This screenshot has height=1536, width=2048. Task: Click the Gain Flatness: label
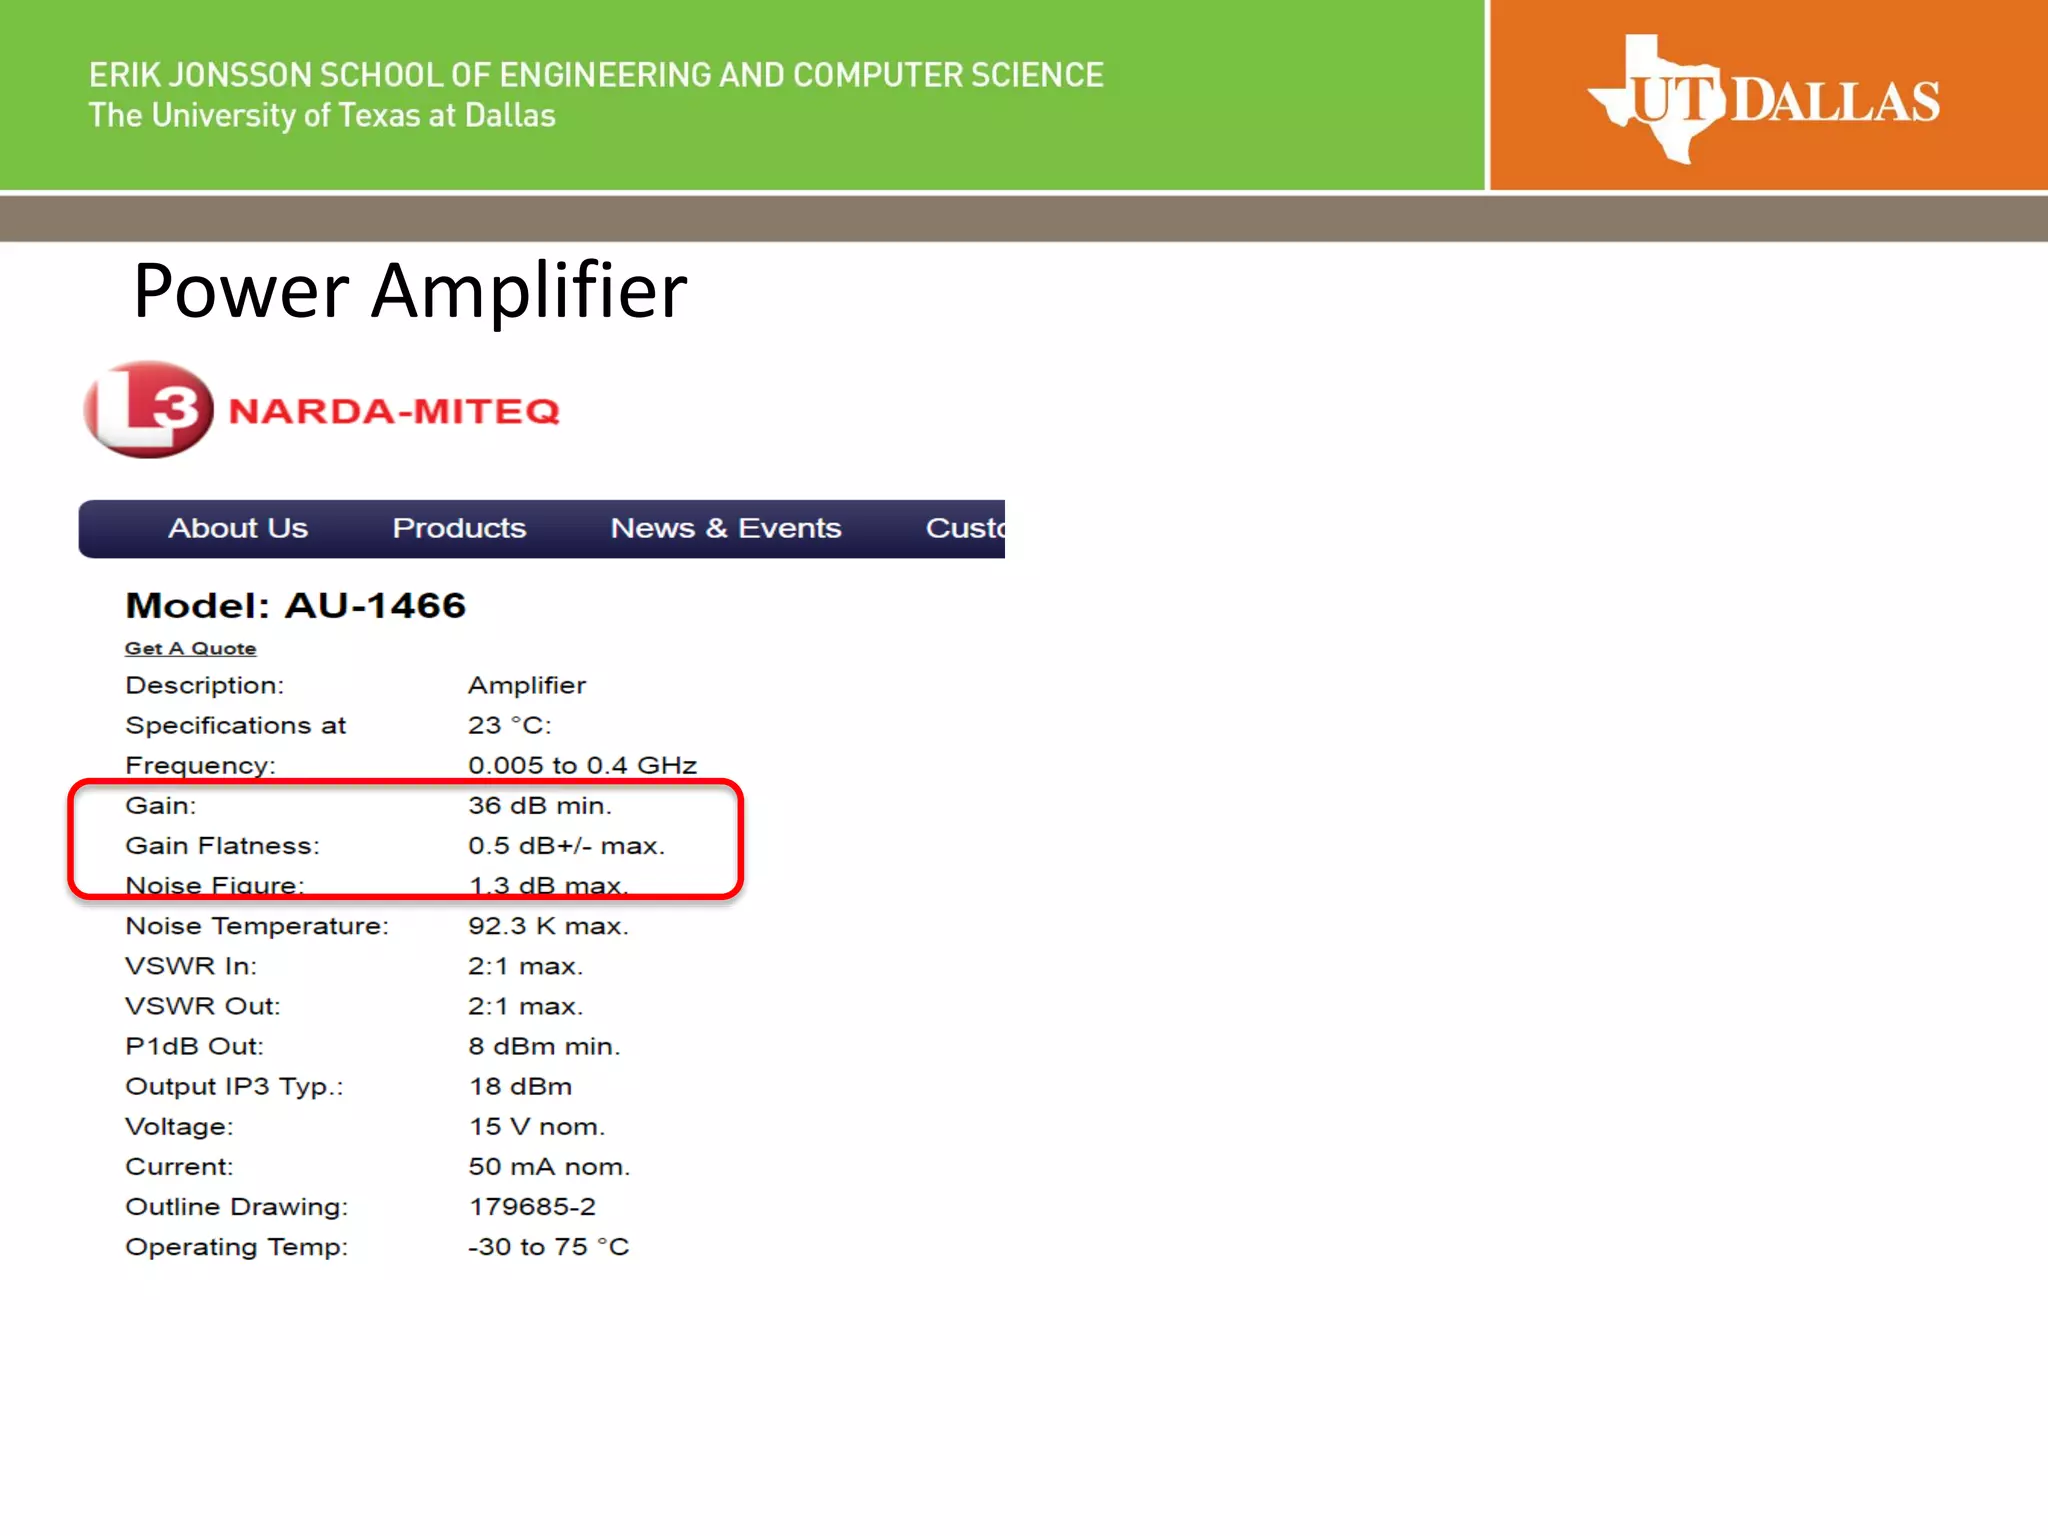(x=223, y=846)
